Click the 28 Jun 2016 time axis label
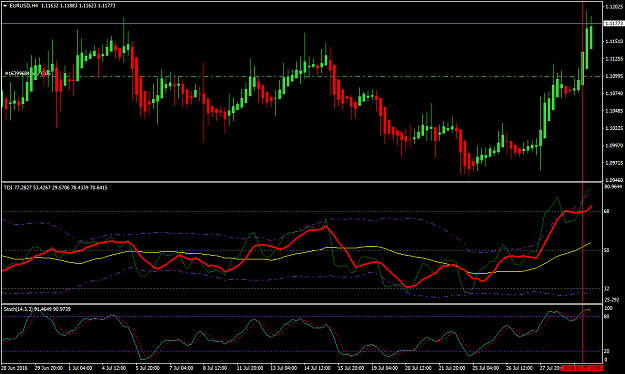Screen dimensions: 625x374 pyautogui.click(x=14, y=368)
